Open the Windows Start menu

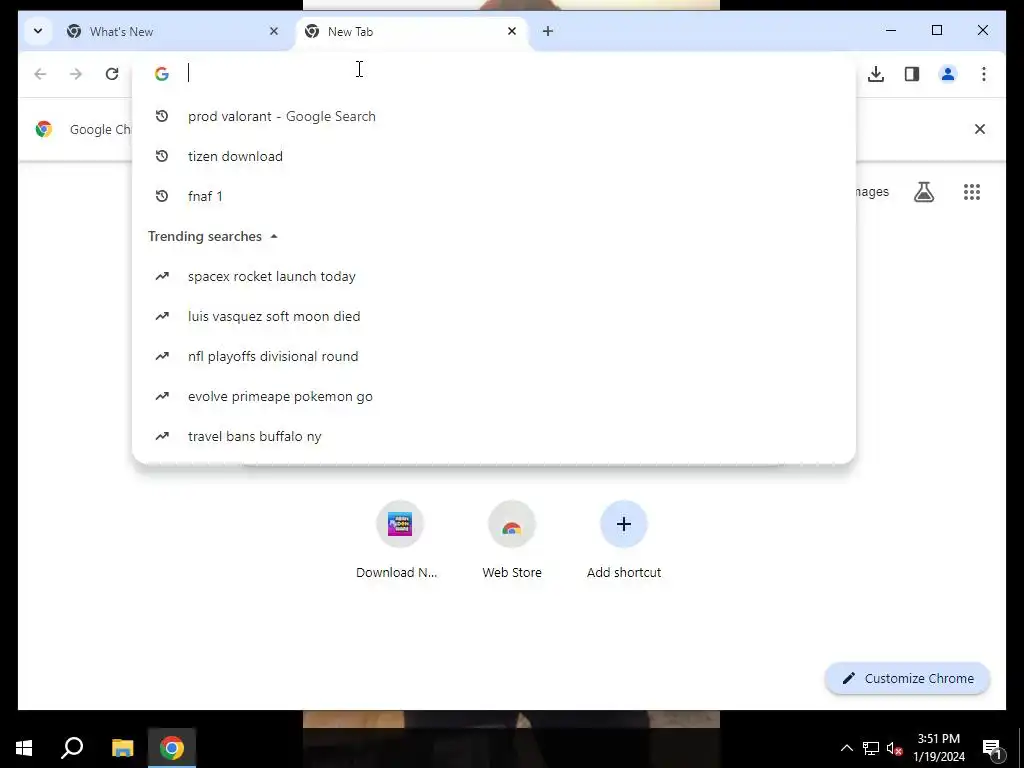coord(24,748)
